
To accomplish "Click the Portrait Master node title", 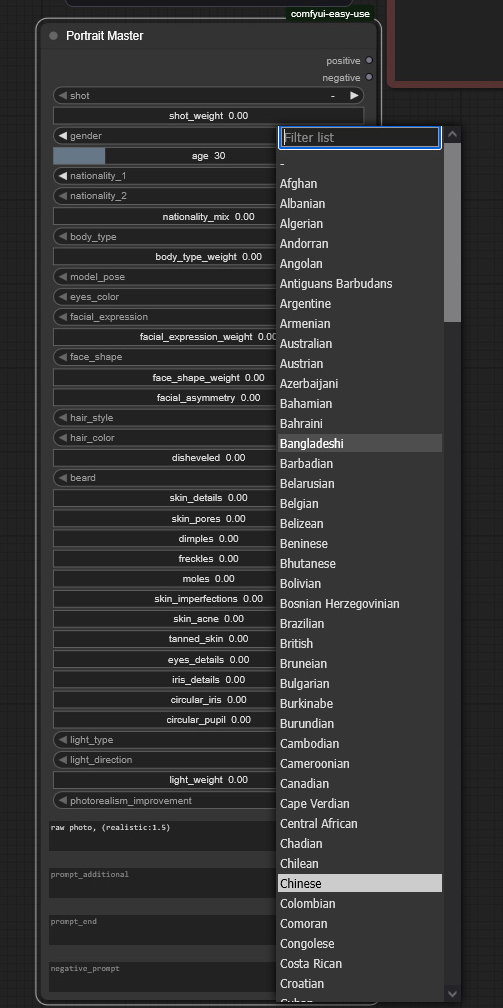I will click(x=105, y=36).
